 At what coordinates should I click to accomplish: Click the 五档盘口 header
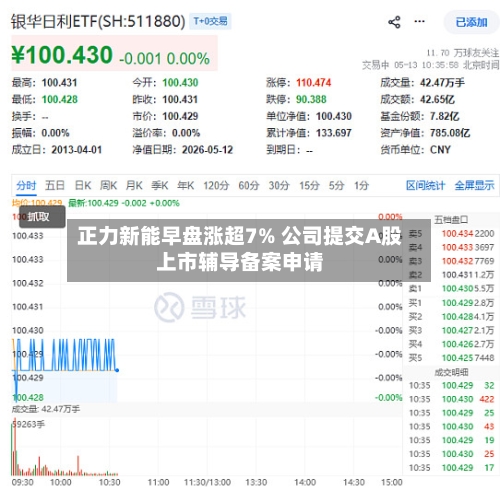click(x=451, y=219)
